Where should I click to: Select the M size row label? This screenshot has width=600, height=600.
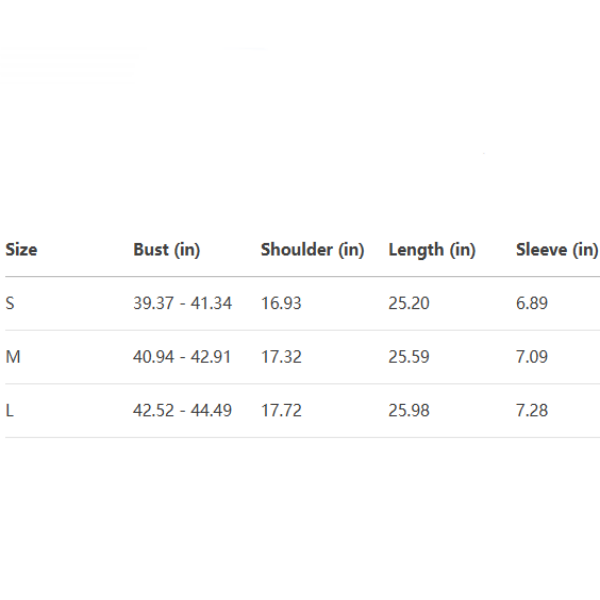point(12,356)
